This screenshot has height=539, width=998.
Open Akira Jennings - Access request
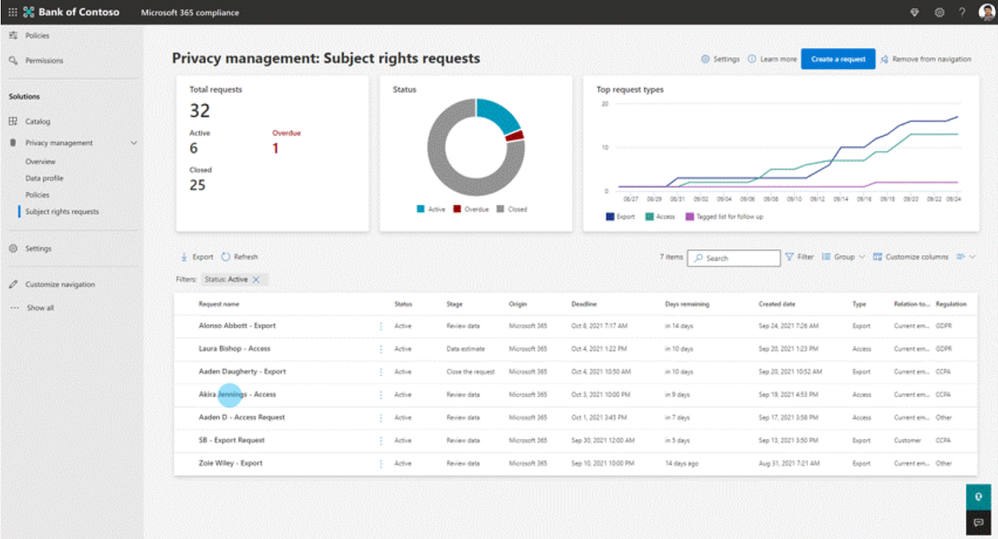coord(237,395)
